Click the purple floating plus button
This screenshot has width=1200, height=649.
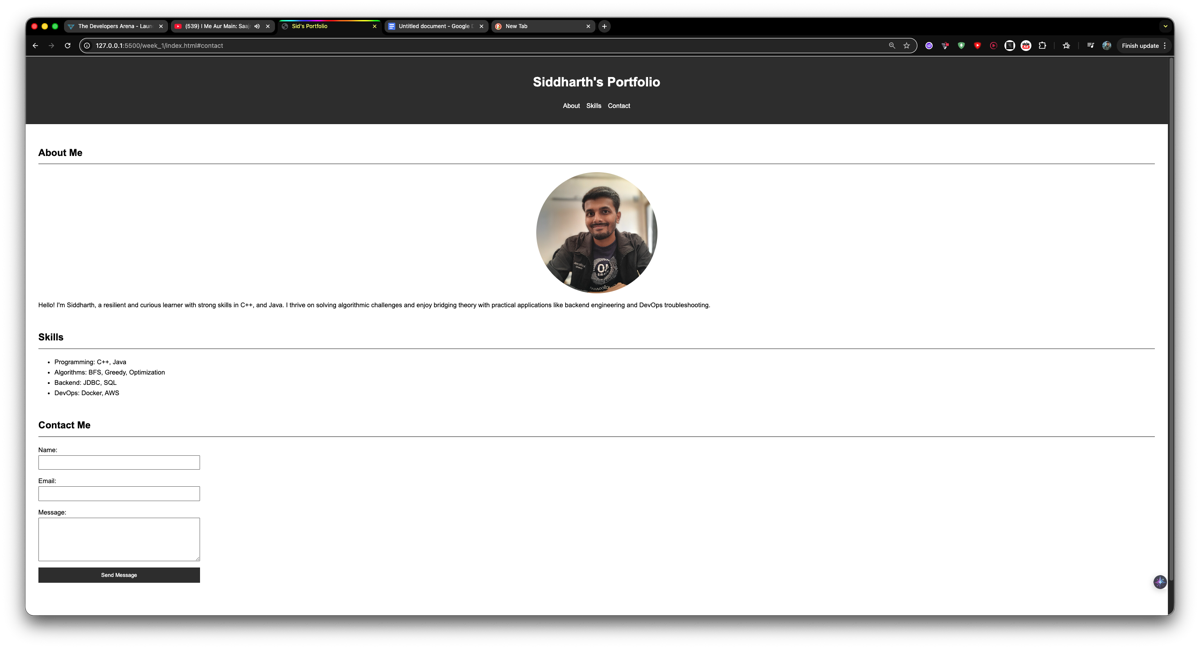click(1159, 581)
